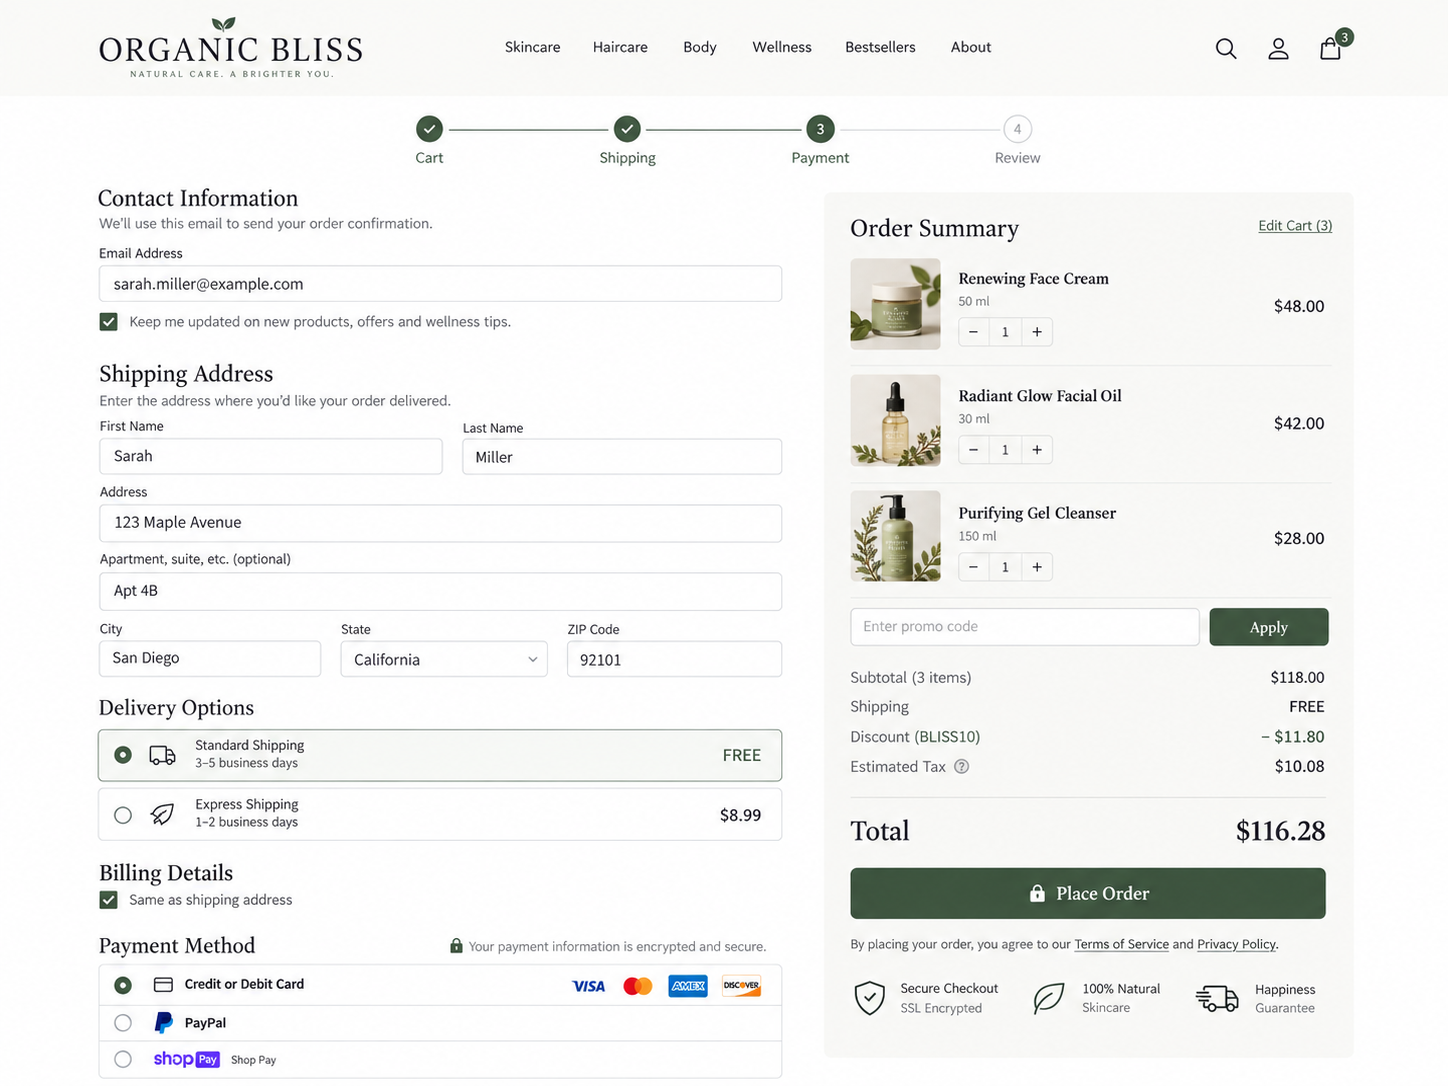Click the Happiness Guarantee truck icon
This screenshot has width=1448, height=1086.
click(1217, 998)
